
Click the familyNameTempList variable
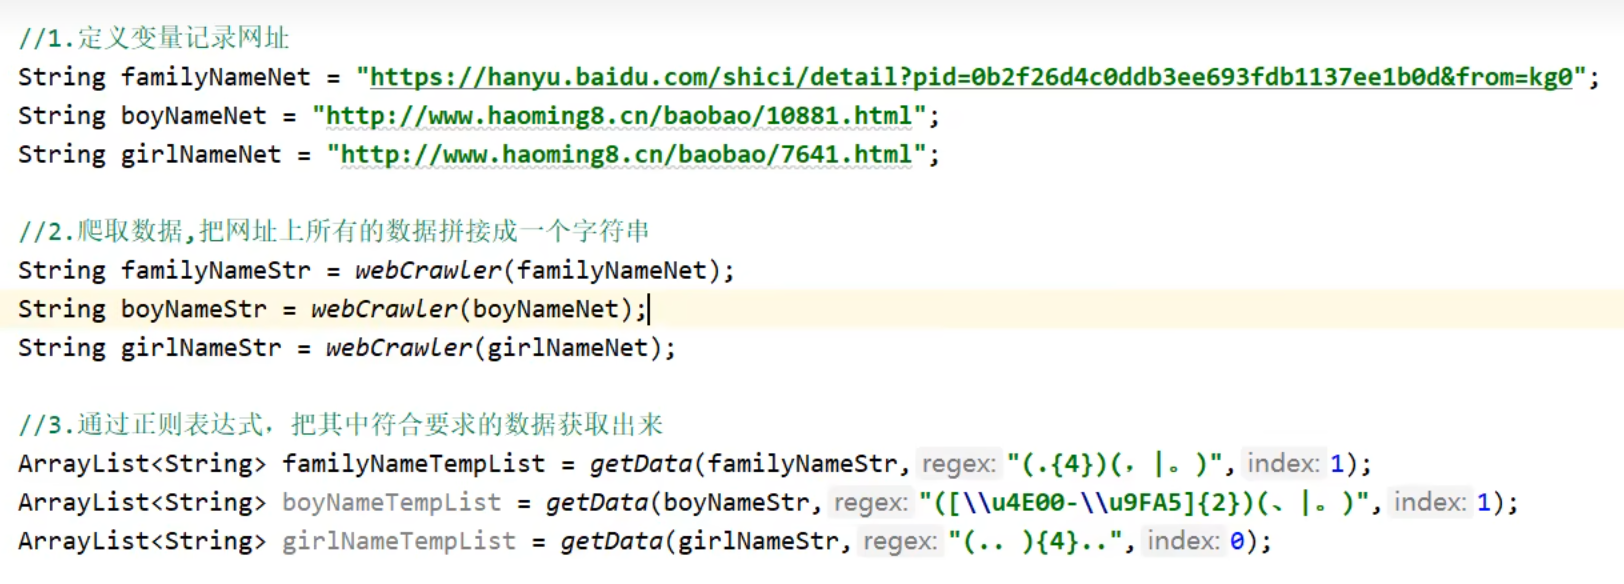point(413,464)
